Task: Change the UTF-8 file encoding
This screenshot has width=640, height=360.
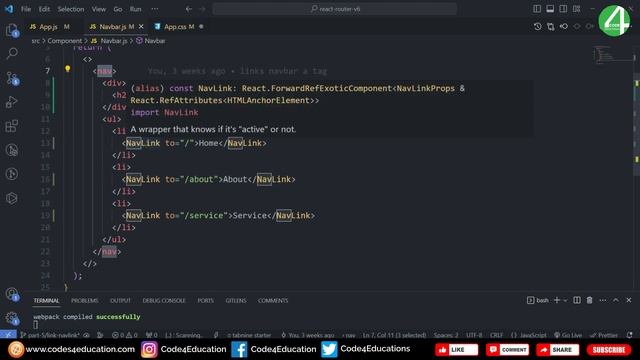Action: point(474,335)
